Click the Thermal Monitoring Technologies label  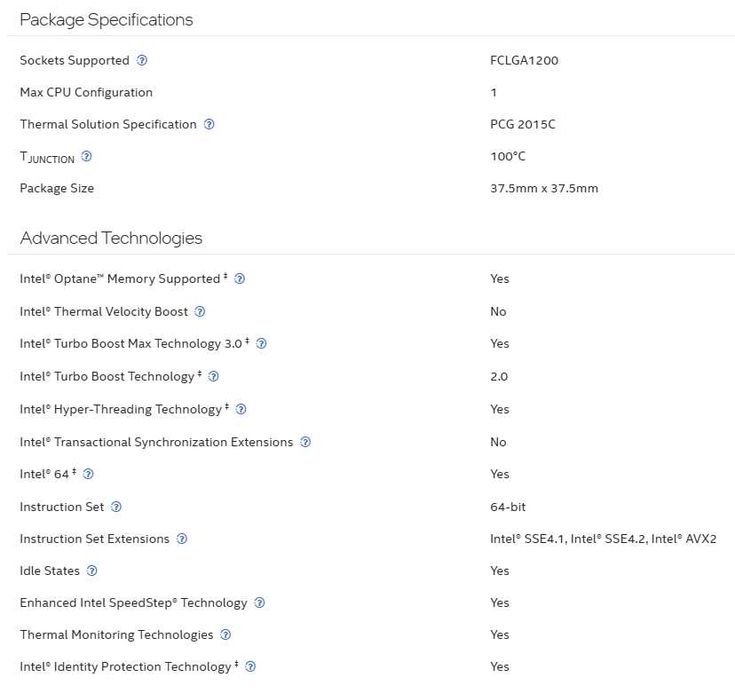pos(116,635)
